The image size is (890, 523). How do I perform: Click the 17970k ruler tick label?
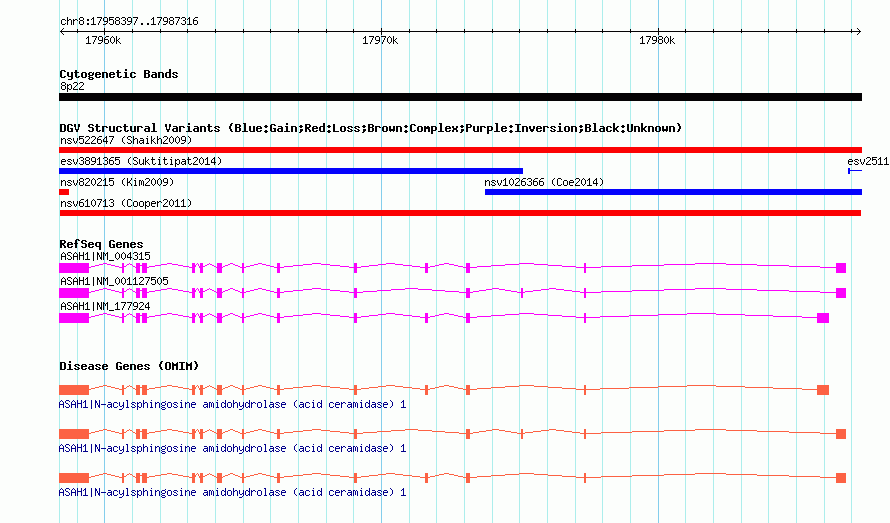point(380,40)
